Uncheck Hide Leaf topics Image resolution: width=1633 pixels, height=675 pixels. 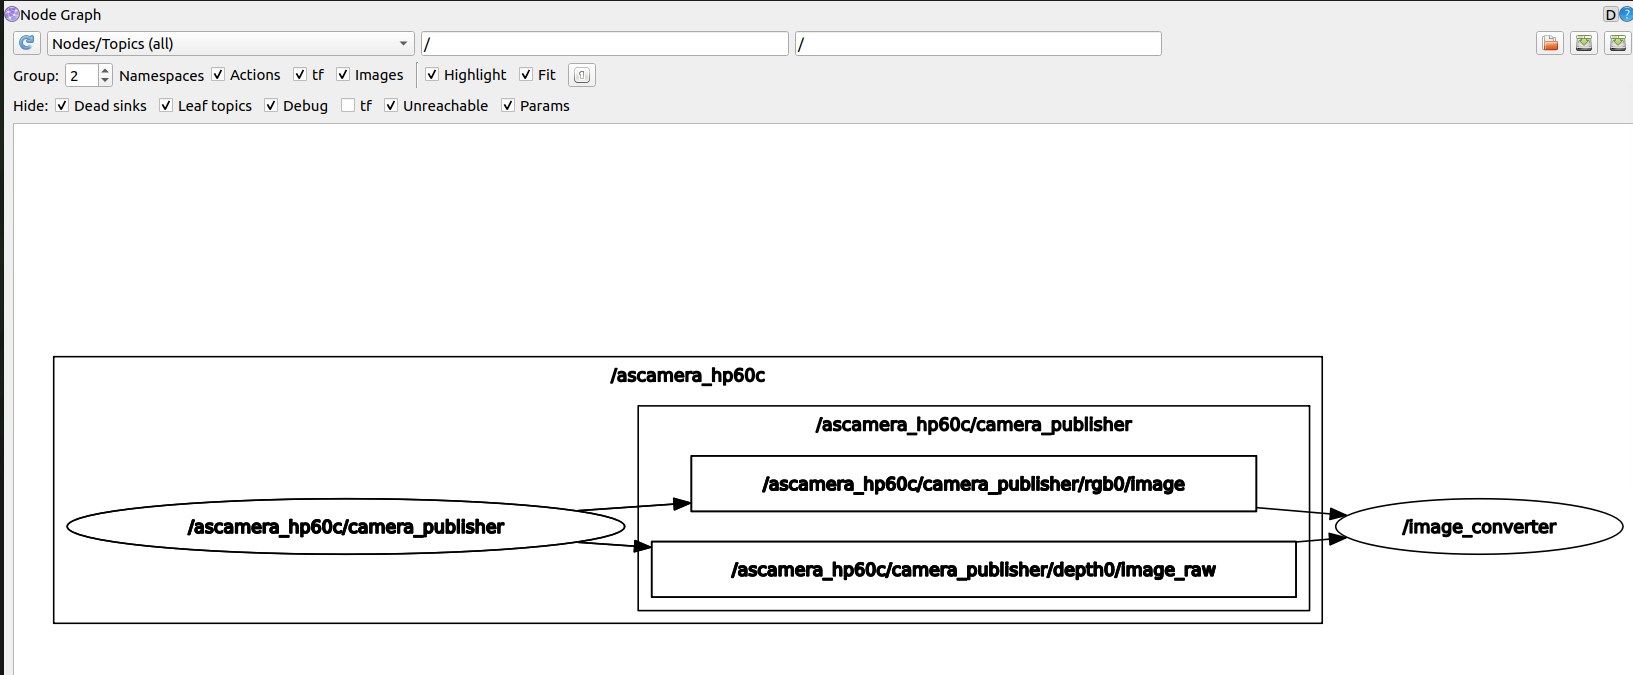(x=166, y=106)
